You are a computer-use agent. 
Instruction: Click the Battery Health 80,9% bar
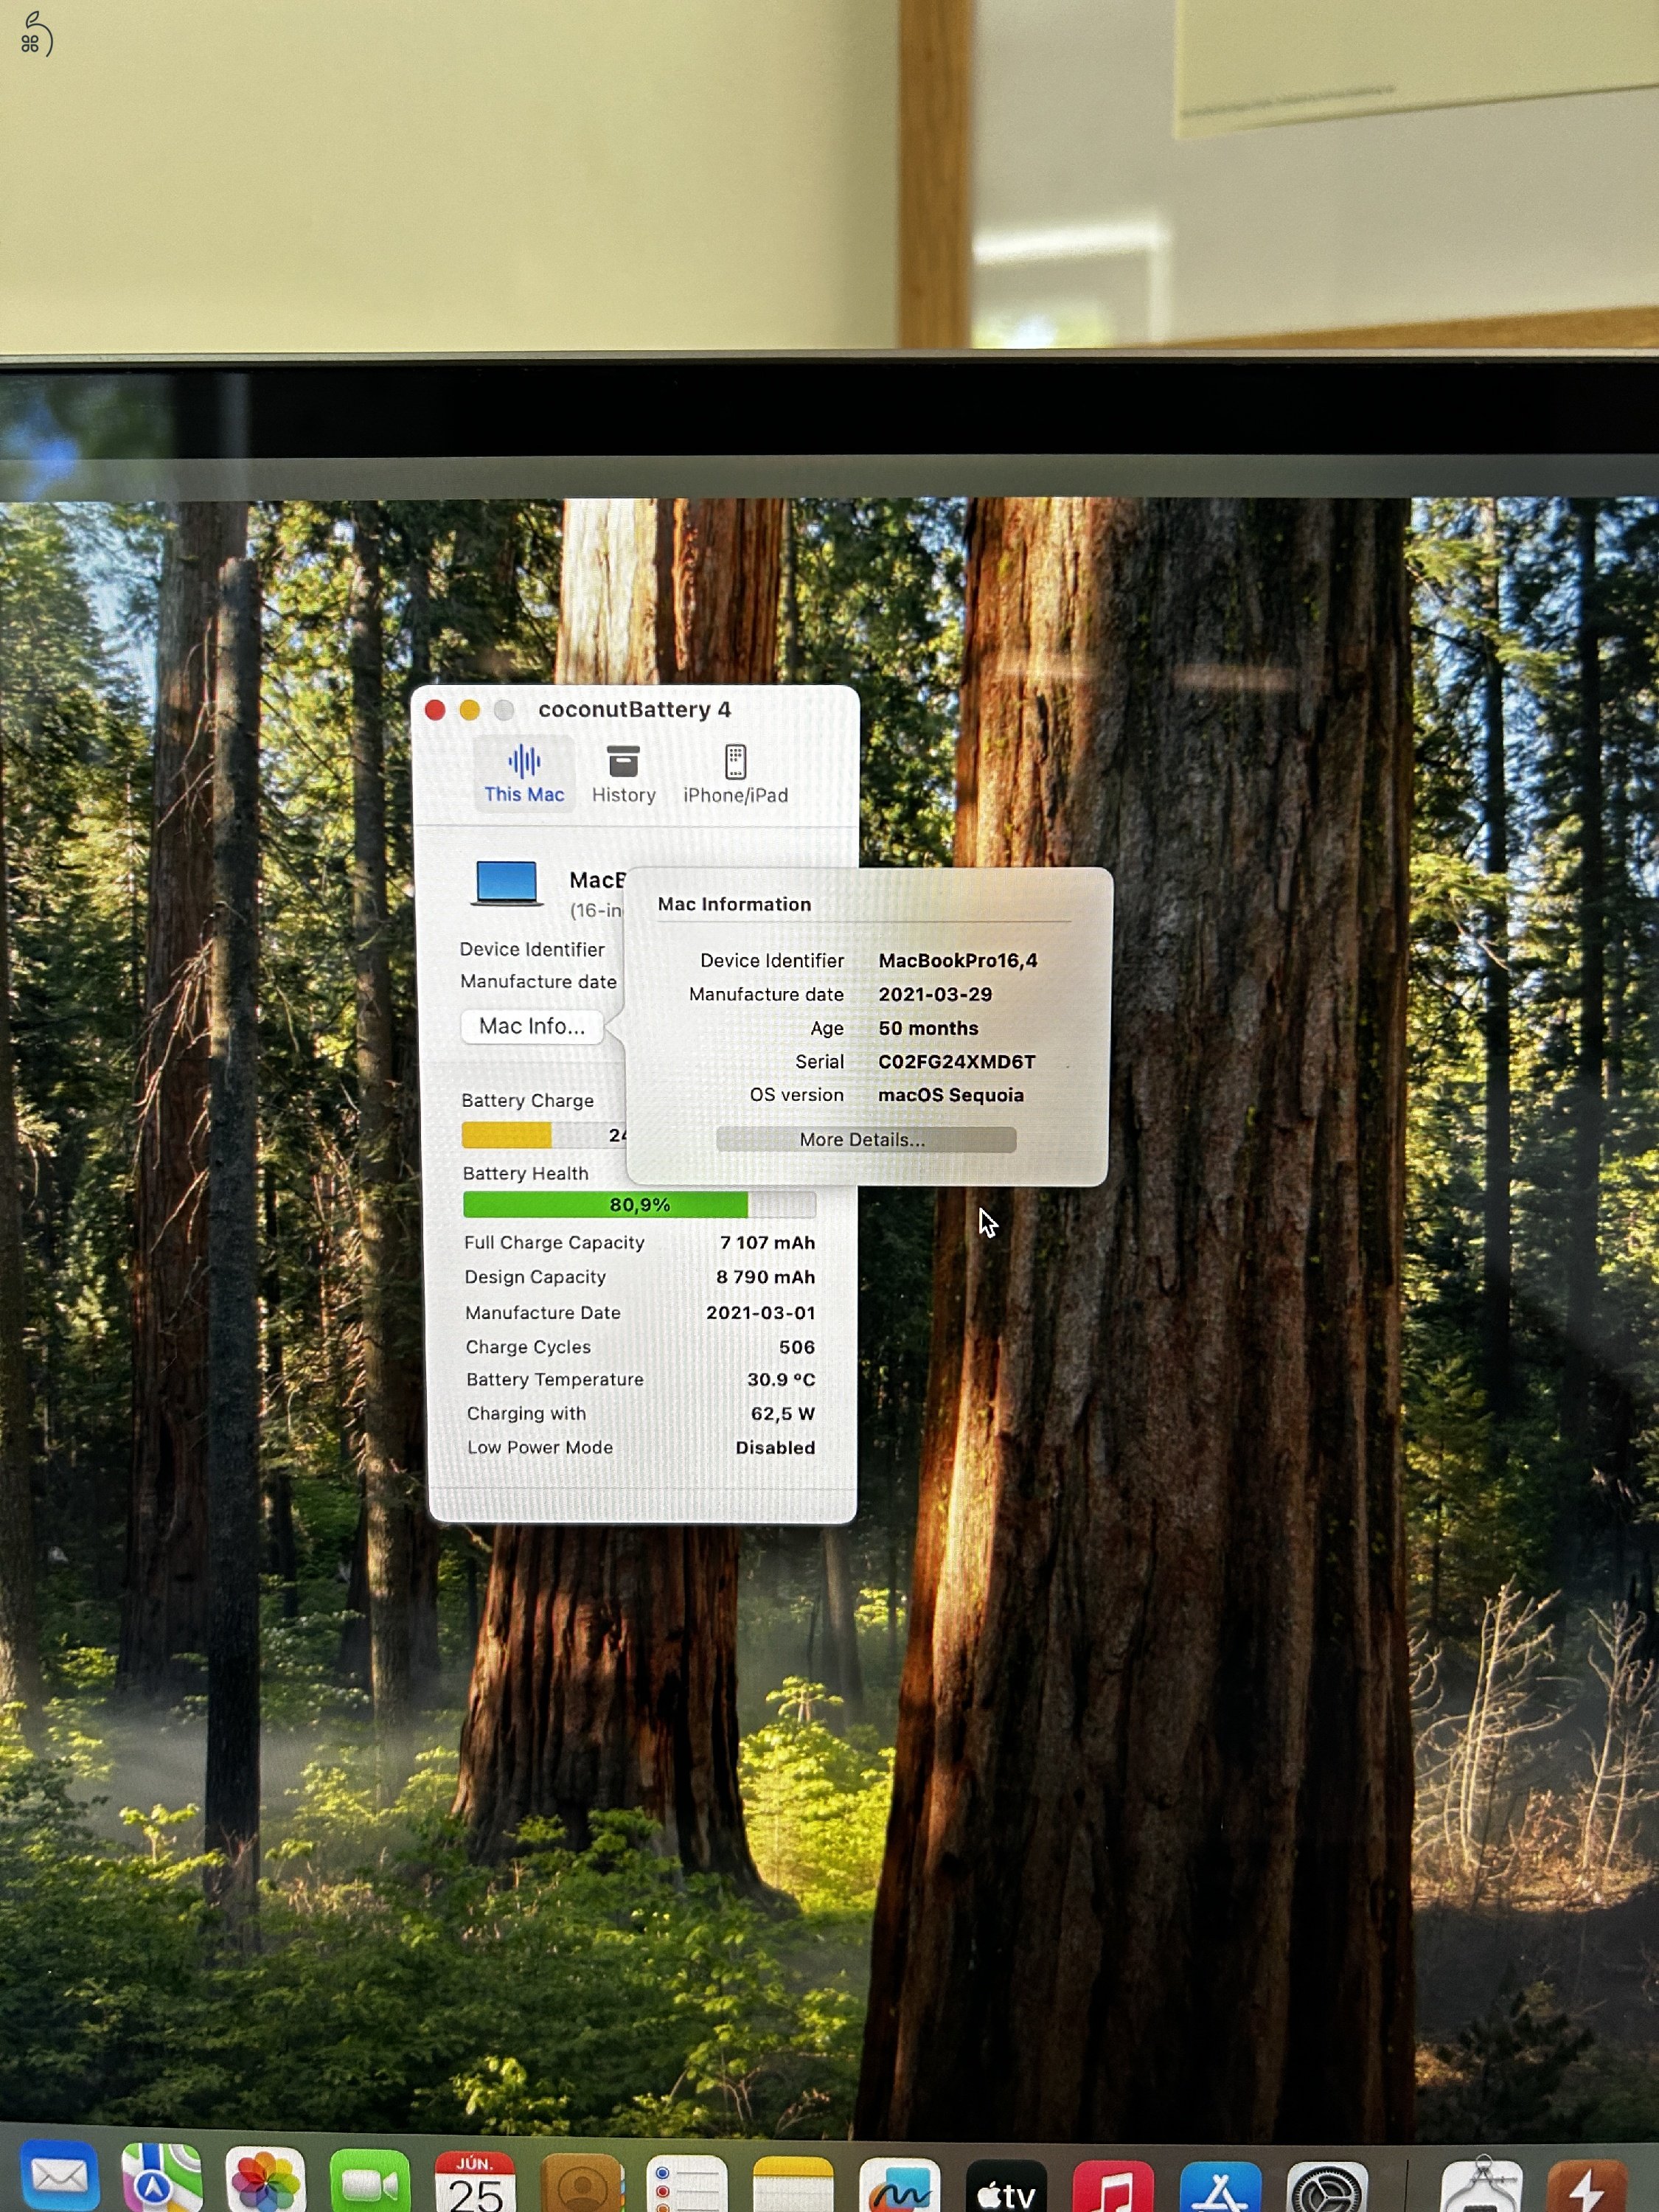tap(639, 1204)
